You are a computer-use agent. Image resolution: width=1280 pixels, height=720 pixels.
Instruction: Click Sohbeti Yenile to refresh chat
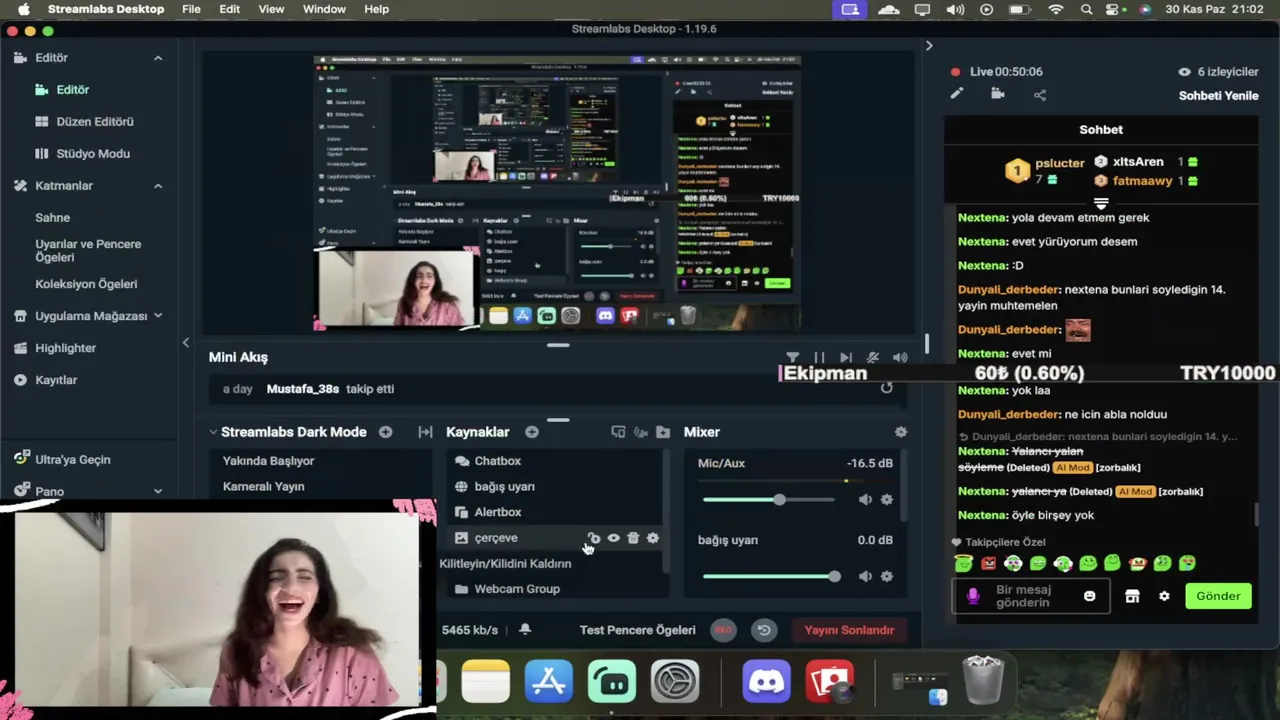[x=1218, y=96]
